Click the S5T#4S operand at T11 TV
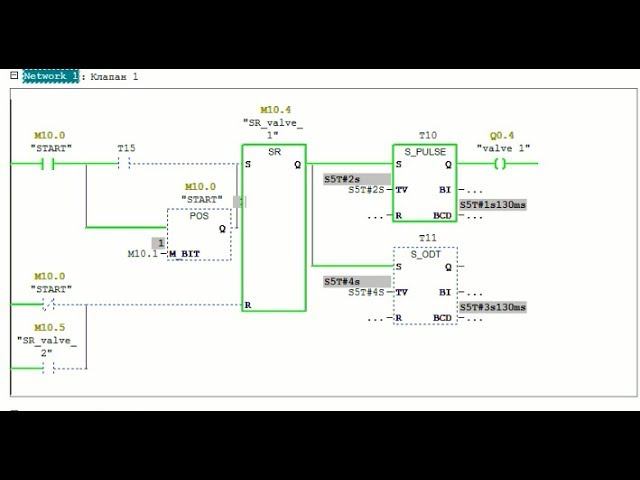Screen dimensions: 640x480 click(x=366, y=292)
